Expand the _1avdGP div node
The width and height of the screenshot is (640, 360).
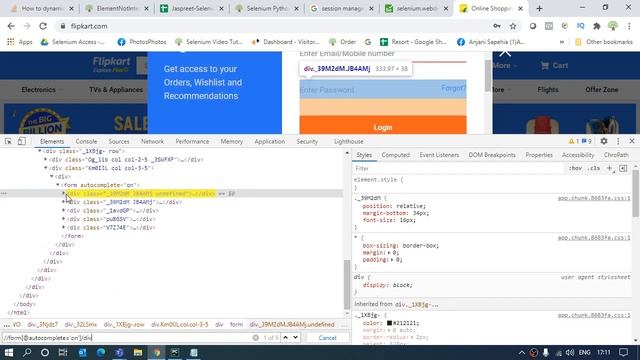point(63,211)
